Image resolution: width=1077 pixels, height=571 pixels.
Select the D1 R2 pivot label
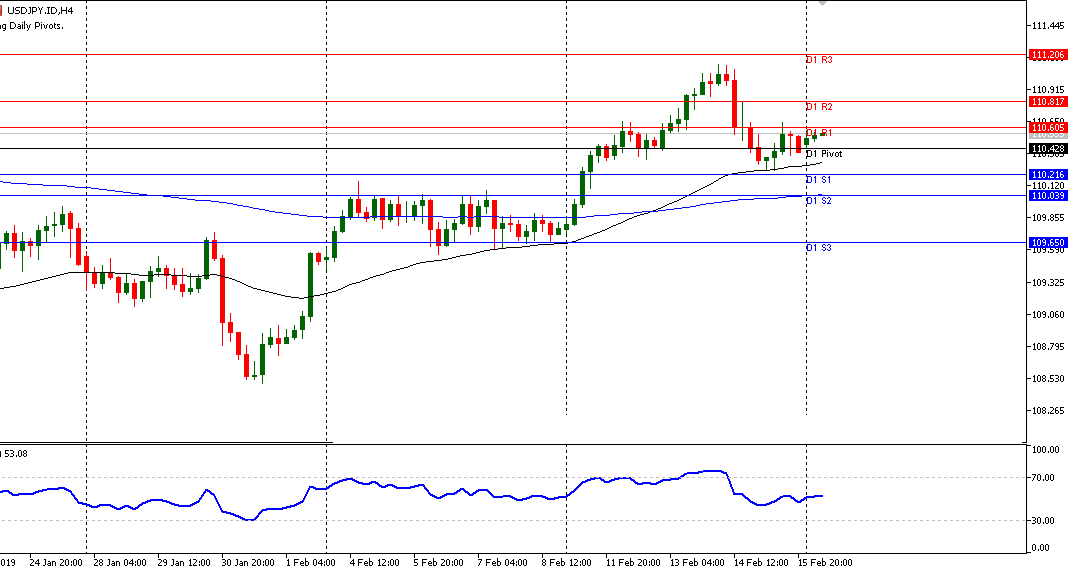[819, 106]
